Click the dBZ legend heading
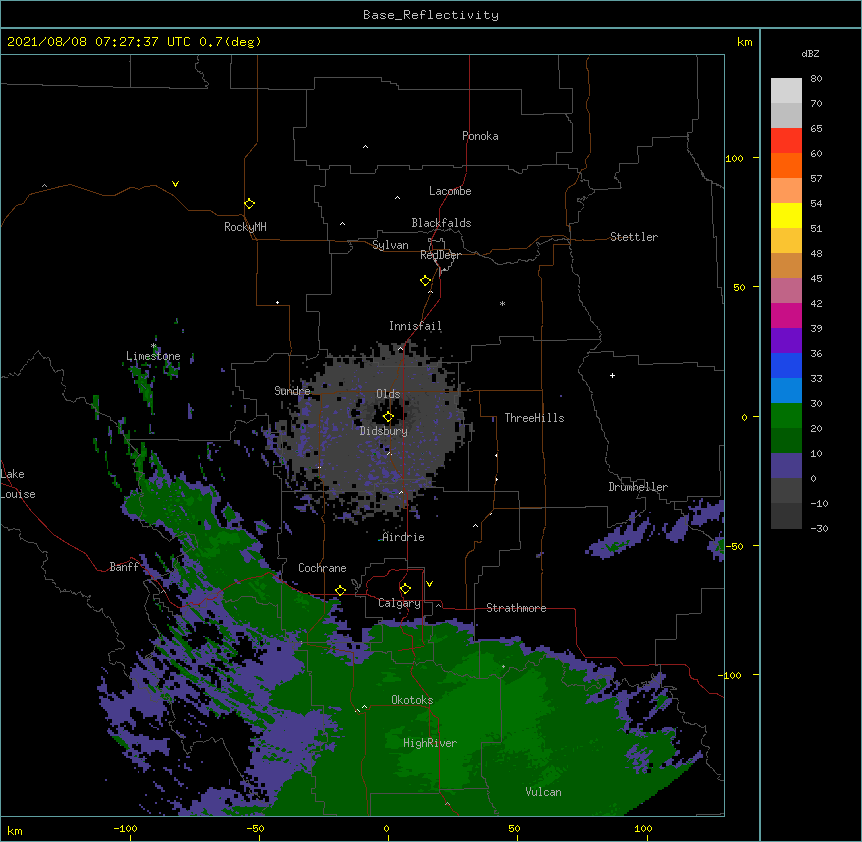 pos(810,54)
